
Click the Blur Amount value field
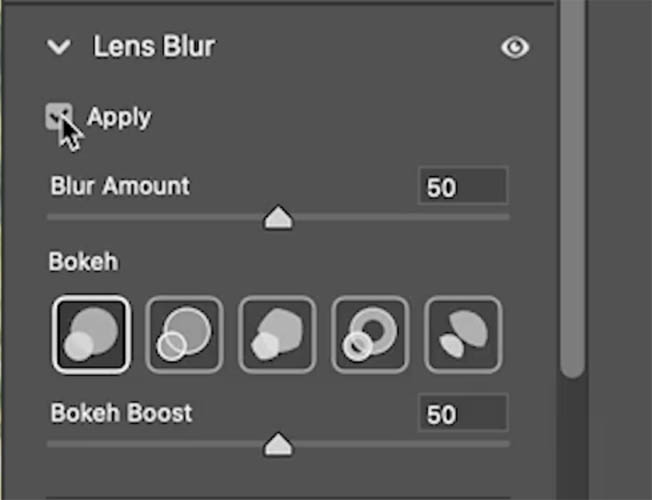click(x=463, y=186)
